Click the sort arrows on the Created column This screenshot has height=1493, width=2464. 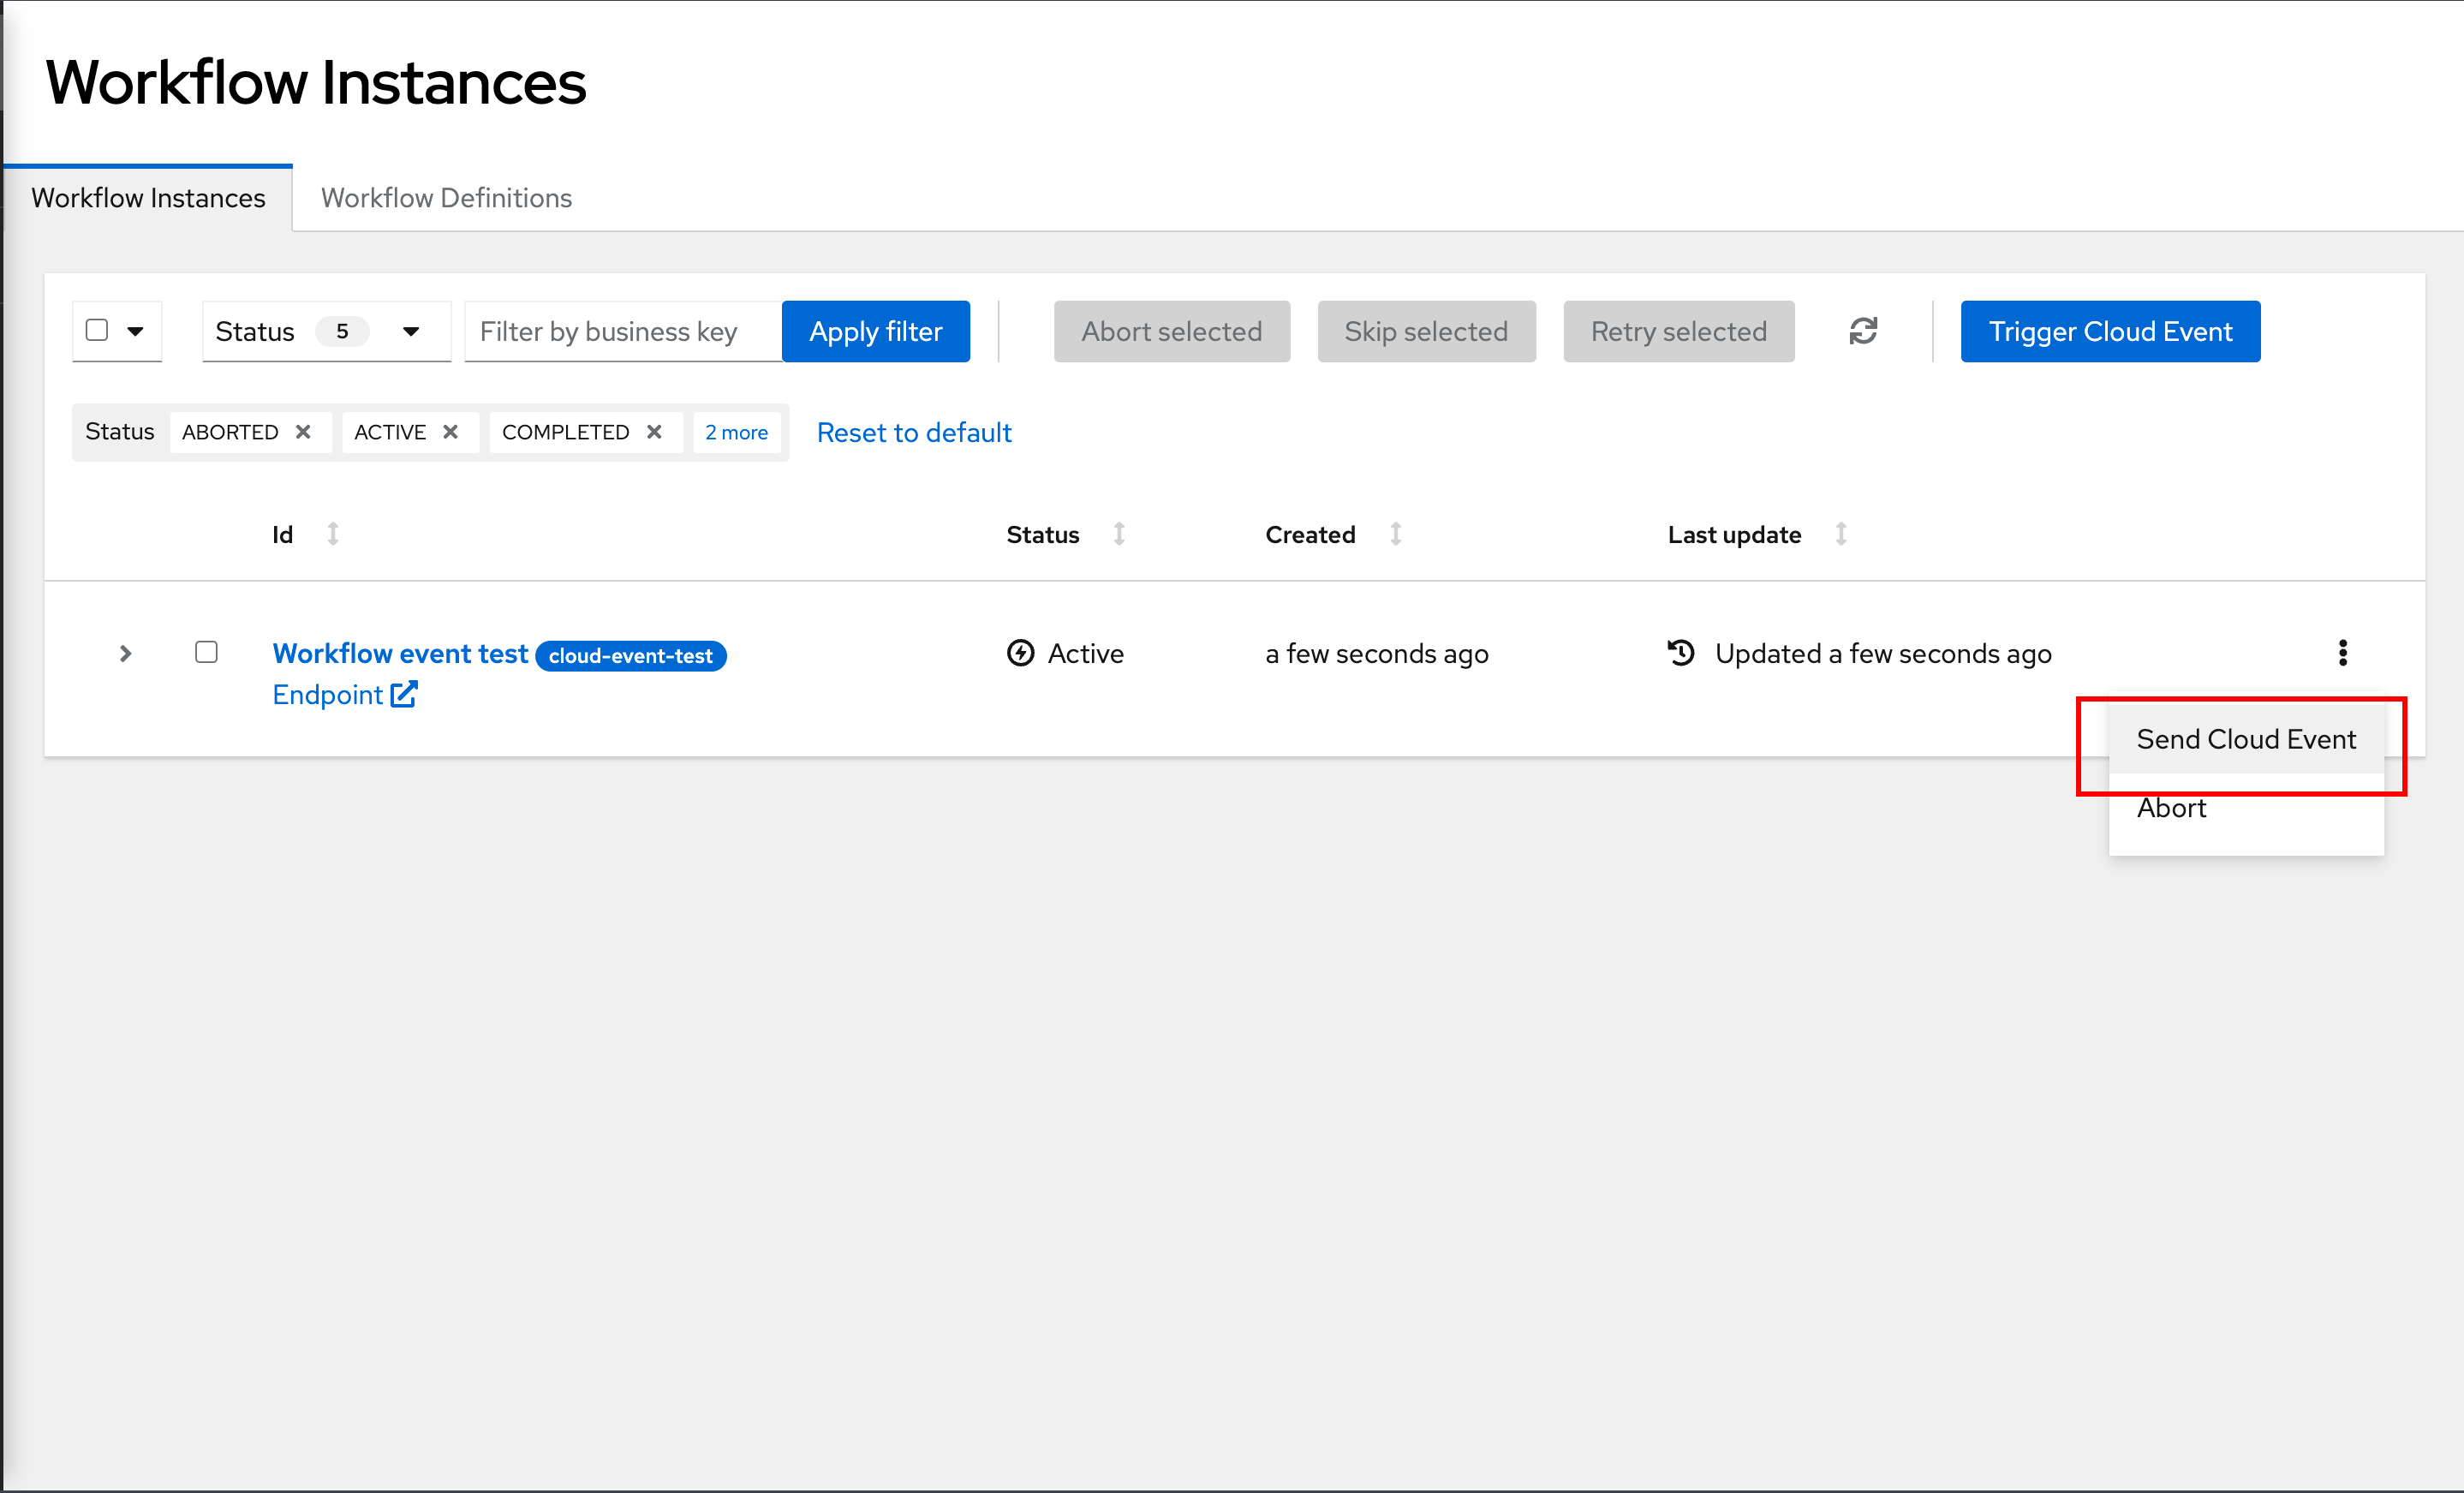pos(1396,534)
